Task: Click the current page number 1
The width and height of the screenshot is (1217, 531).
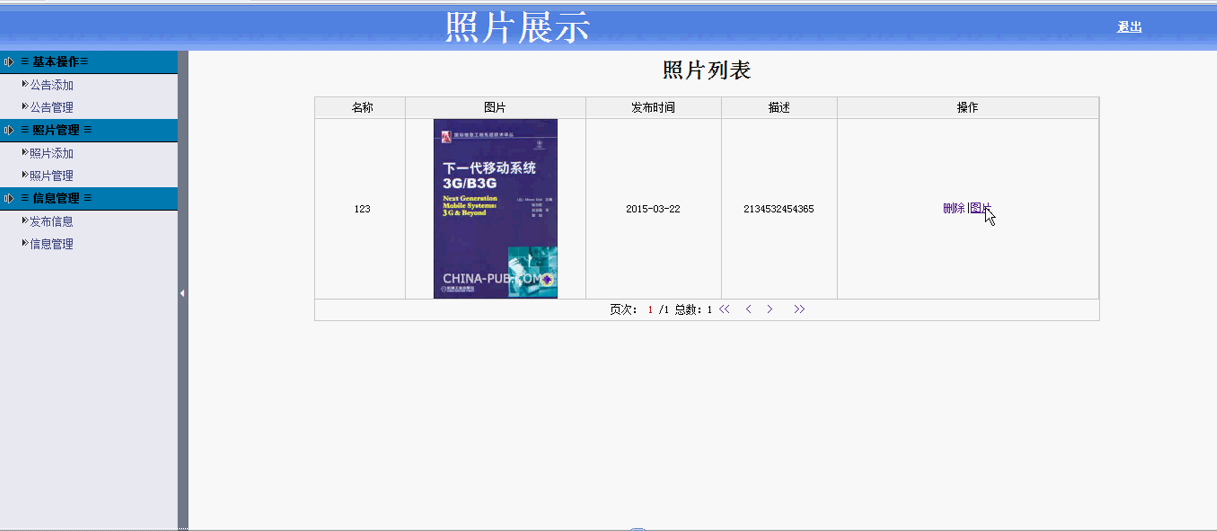Action: pos(650,310)
